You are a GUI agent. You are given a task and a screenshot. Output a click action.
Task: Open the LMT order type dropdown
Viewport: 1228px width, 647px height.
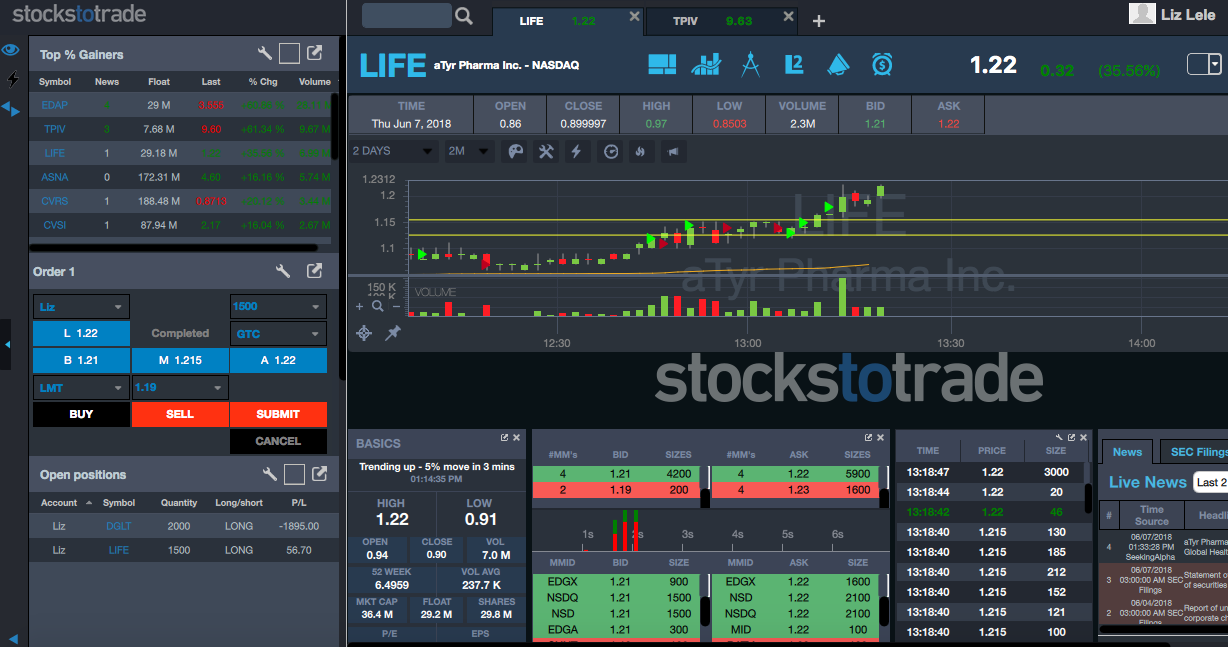click(81, 387)
